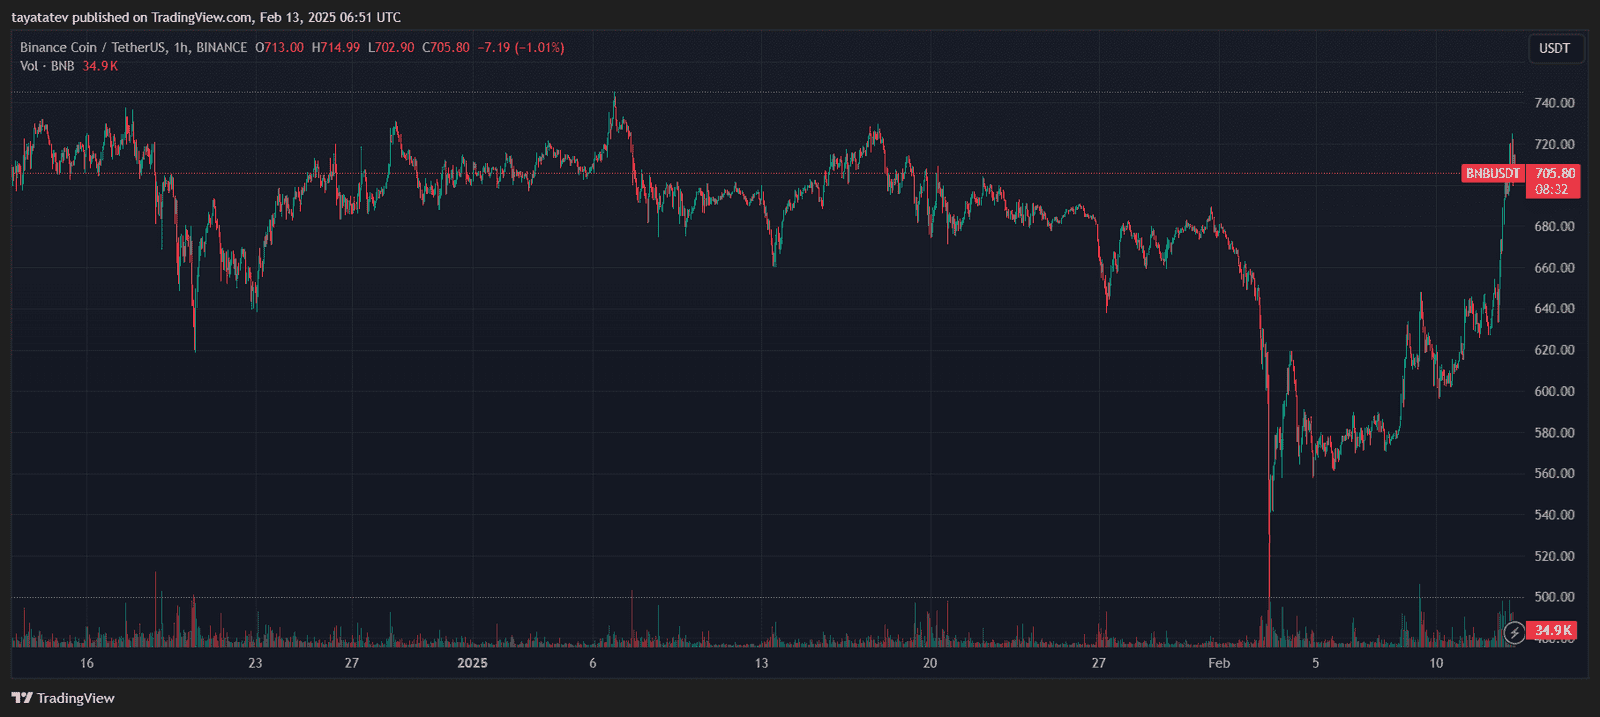Image resolution: width=1600 pixels, height=717 pixels.
Task: Click the 16 date label on time axis
Action: tap(87, 663)
